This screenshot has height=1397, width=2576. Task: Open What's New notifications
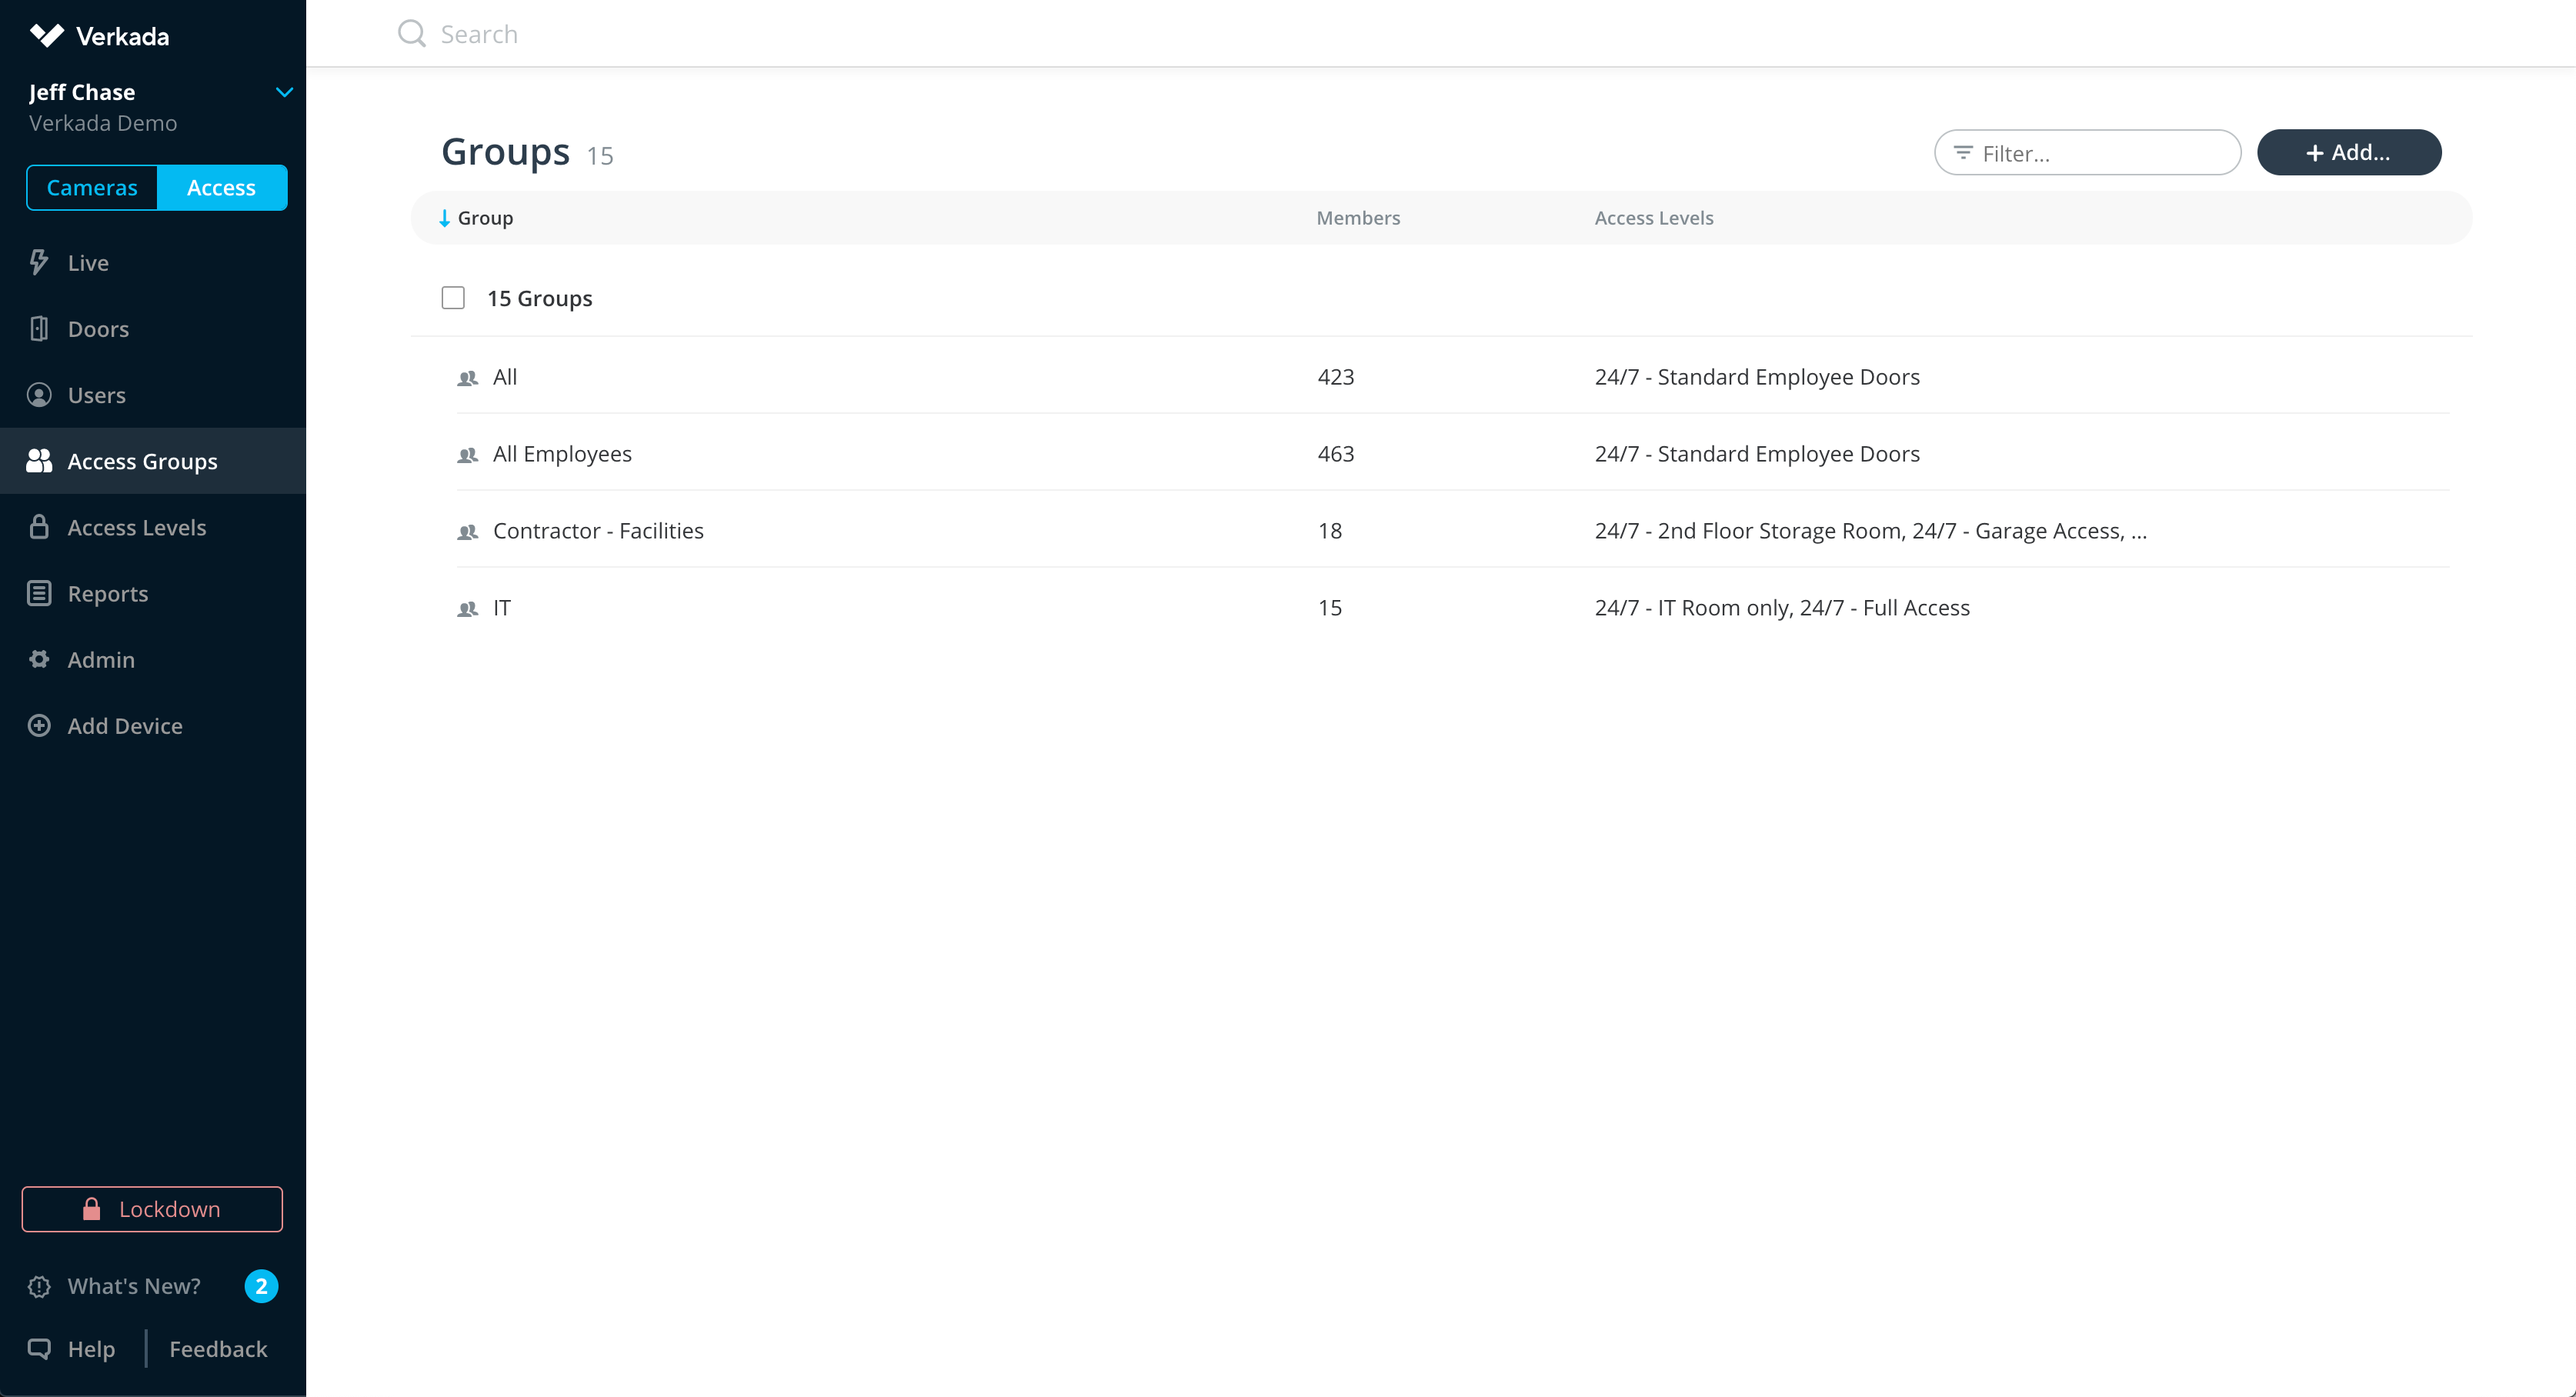[134, 1285]
